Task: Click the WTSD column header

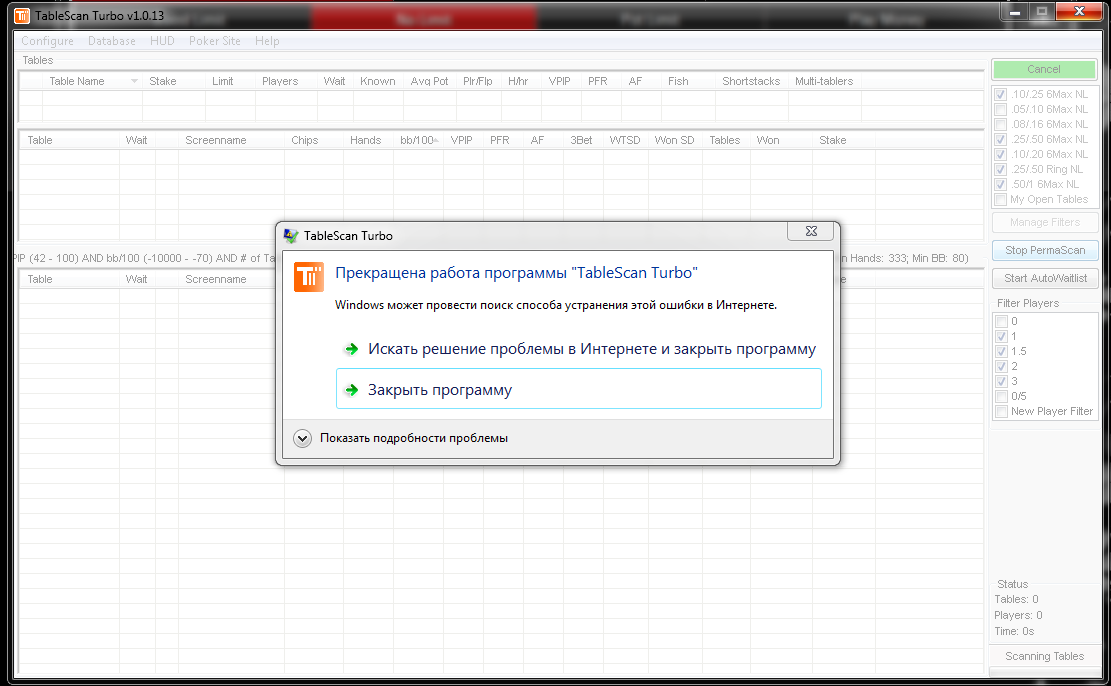Action: 625,140
